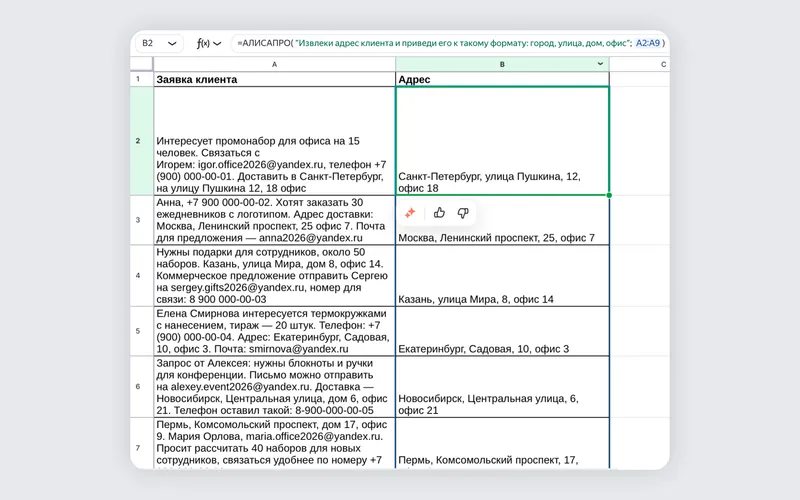The image size is (800, 500).
Task: Select row 4 header
Action: click(142, 276)
